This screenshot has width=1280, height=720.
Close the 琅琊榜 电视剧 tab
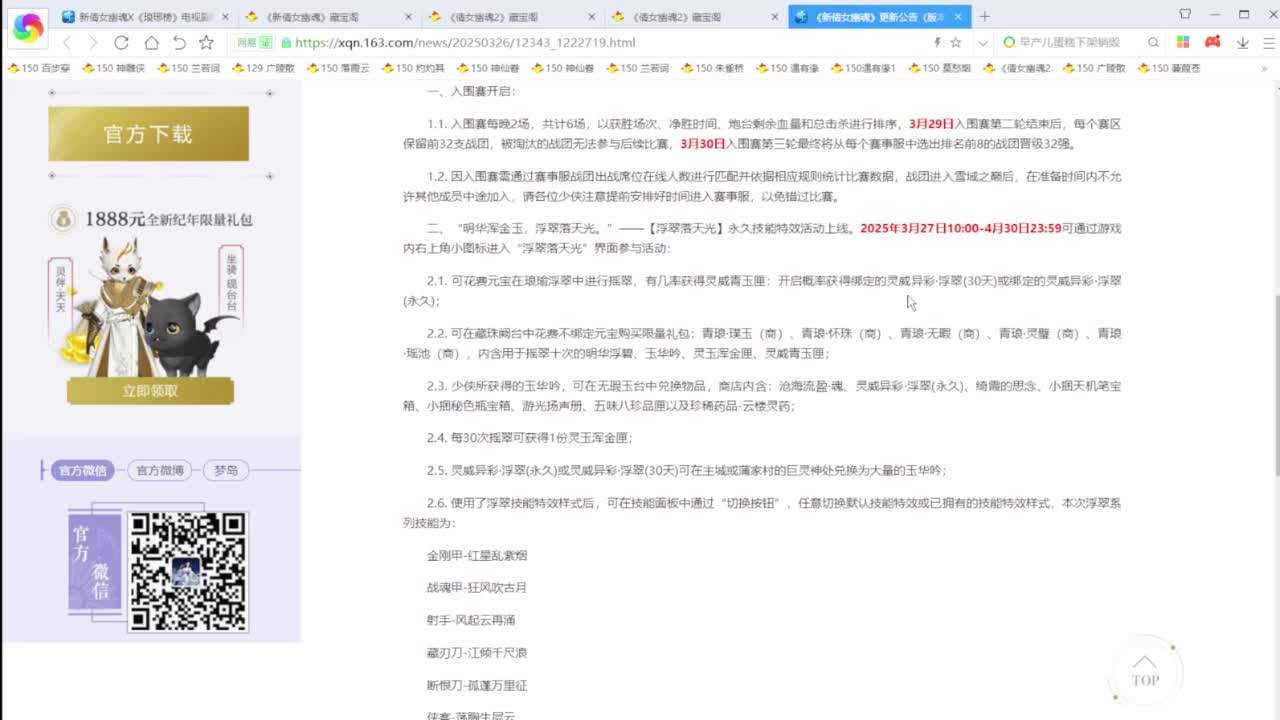pyautogui.click(x=224, y=17)
